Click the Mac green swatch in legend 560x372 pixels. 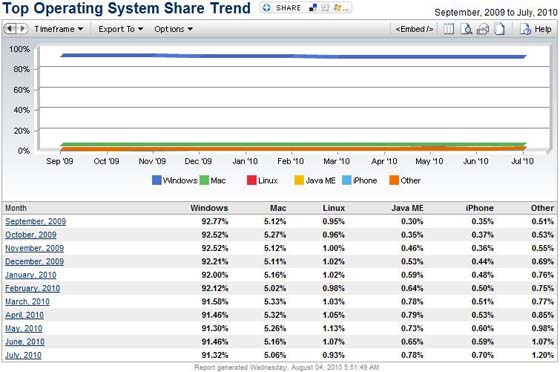pos(204,180)
